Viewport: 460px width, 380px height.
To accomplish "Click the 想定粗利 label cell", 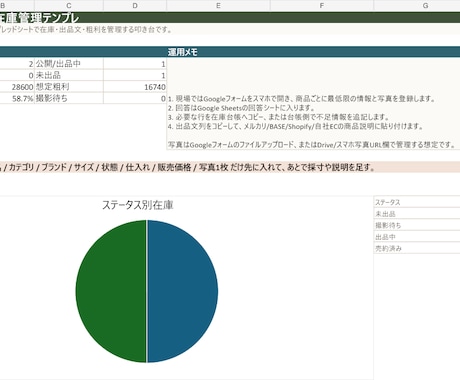I will (69, 87).
